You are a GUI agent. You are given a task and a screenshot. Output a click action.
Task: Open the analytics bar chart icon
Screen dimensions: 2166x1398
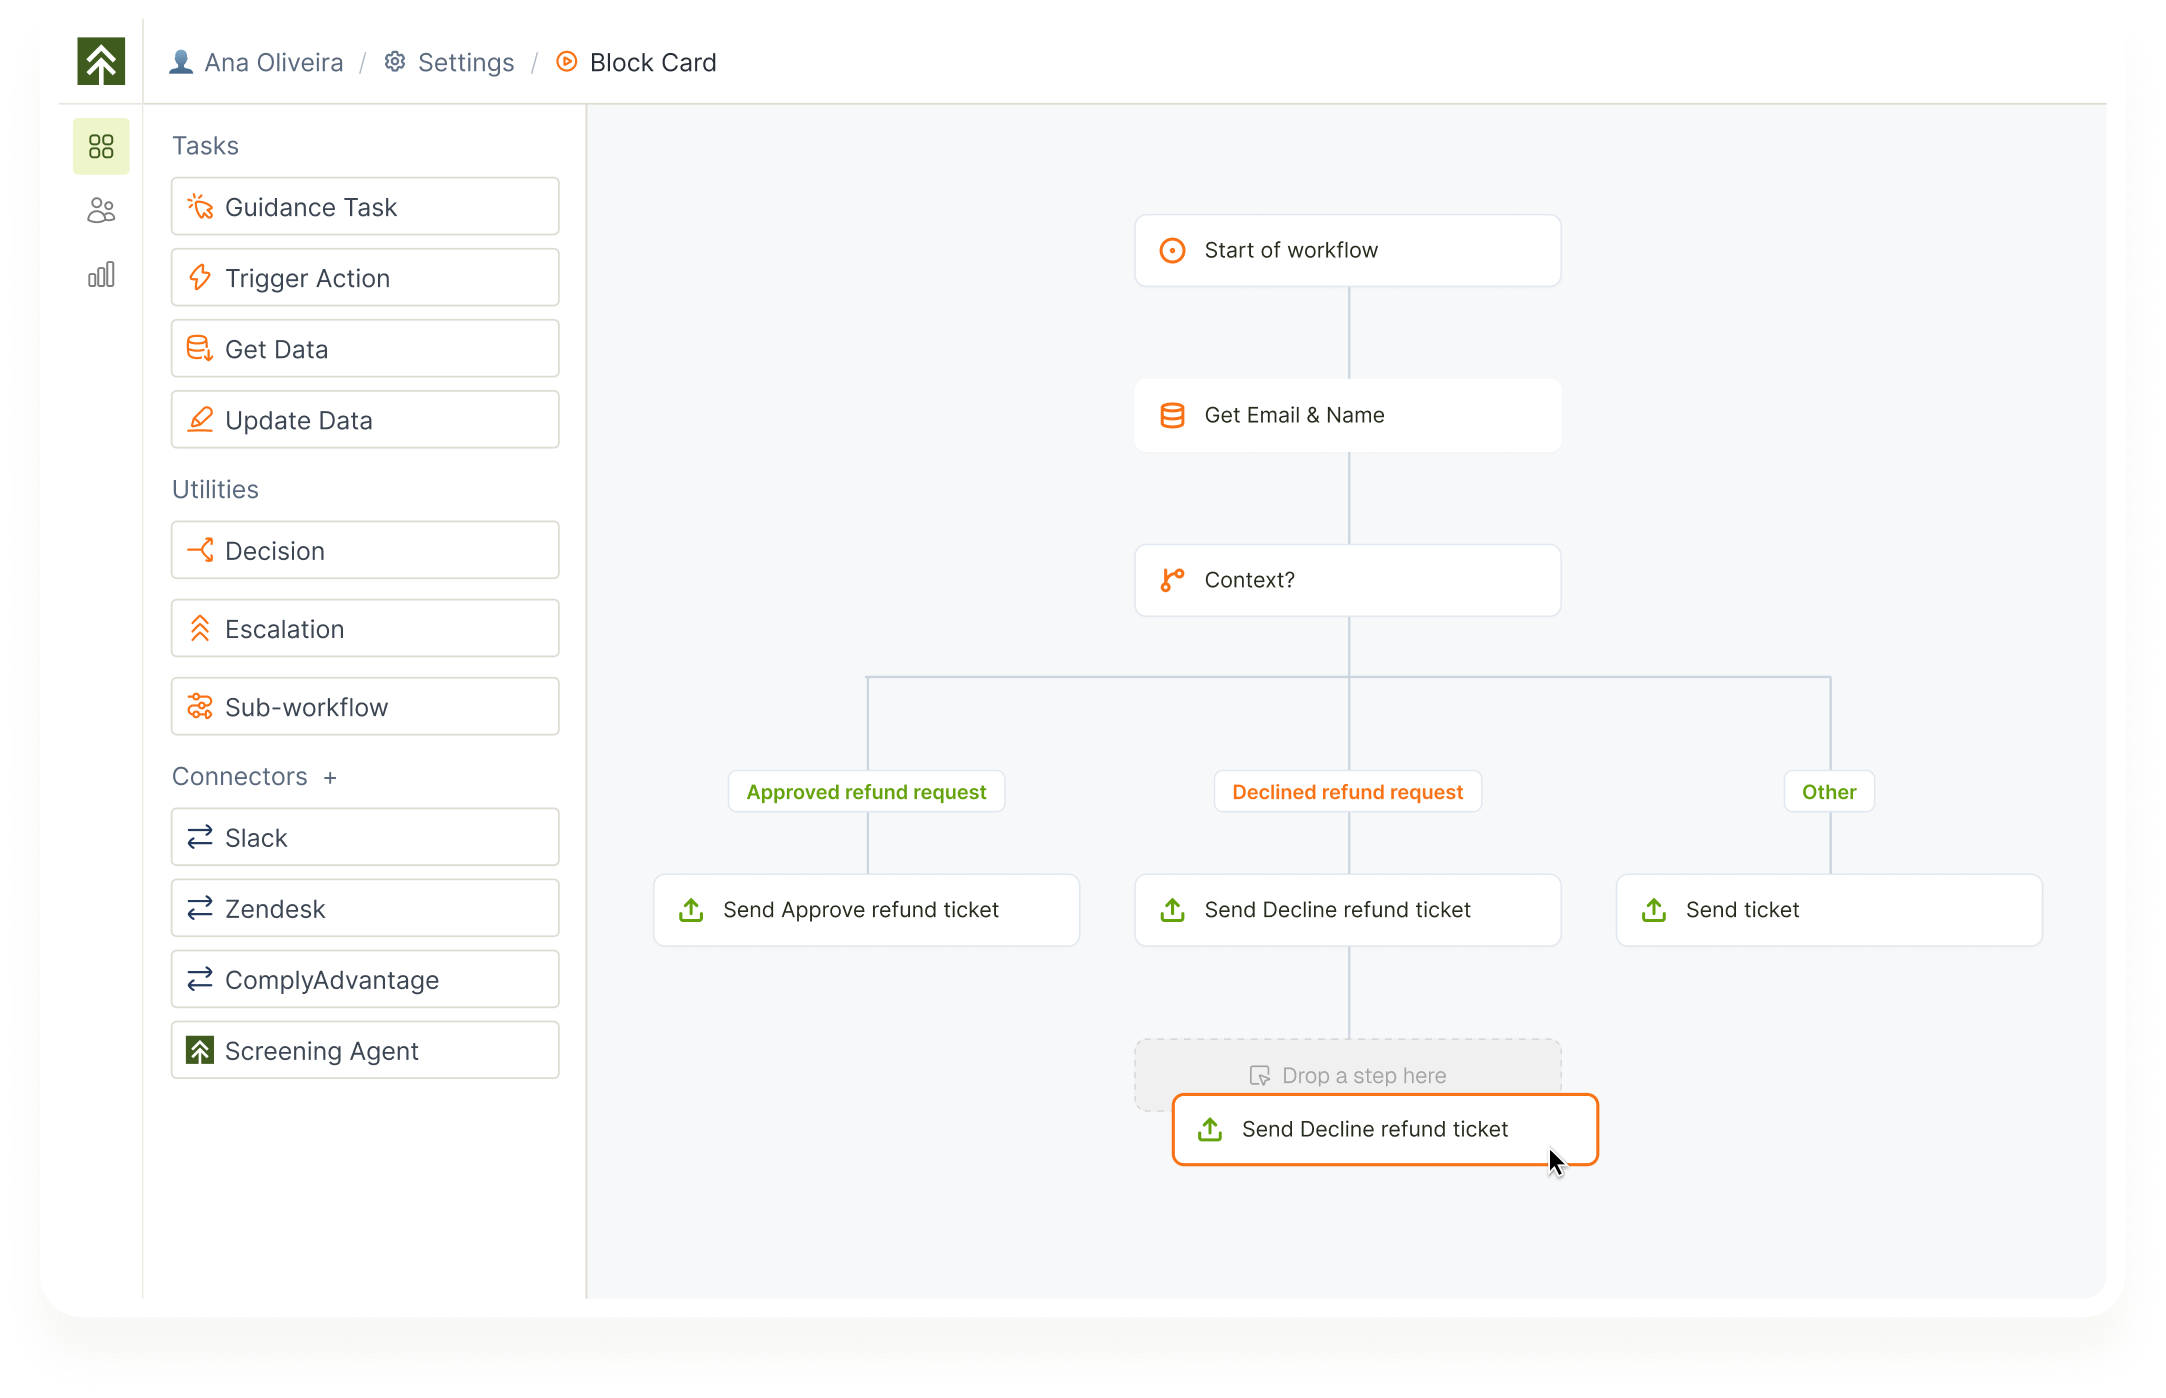pos(101,274)
